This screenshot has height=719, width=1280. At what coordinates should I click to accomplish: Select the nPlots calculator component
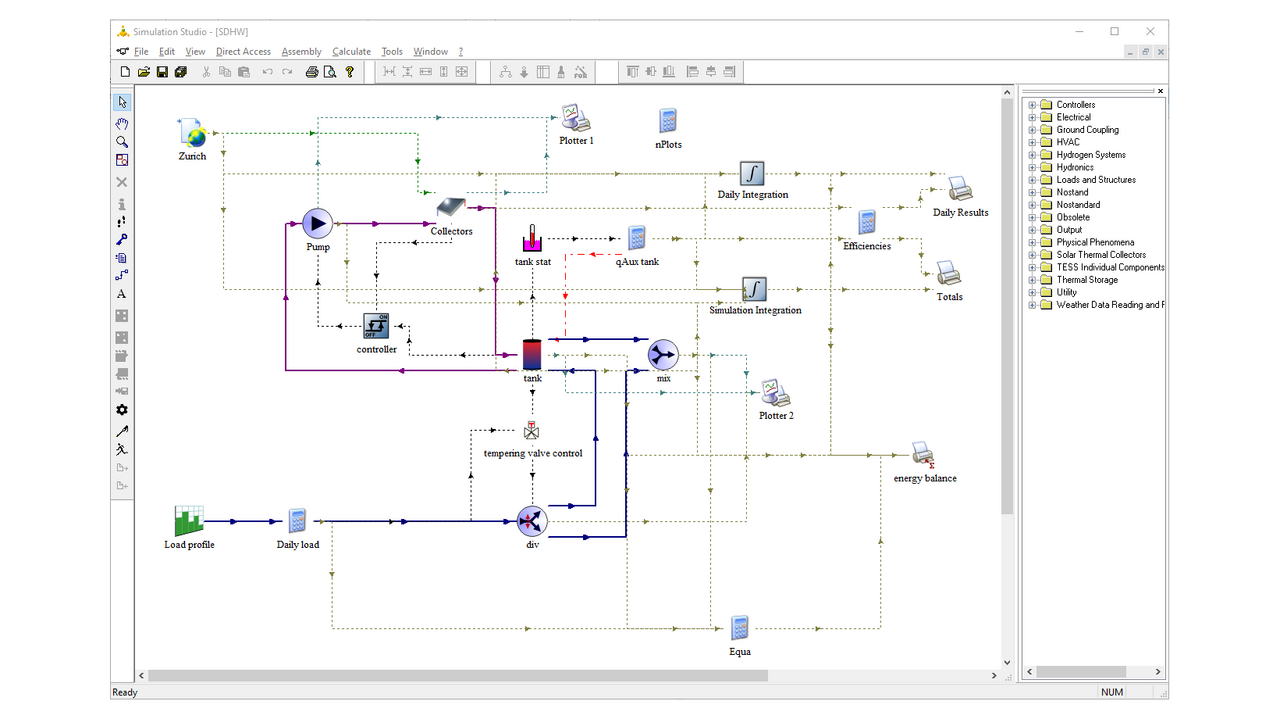[x=668, y=121]
